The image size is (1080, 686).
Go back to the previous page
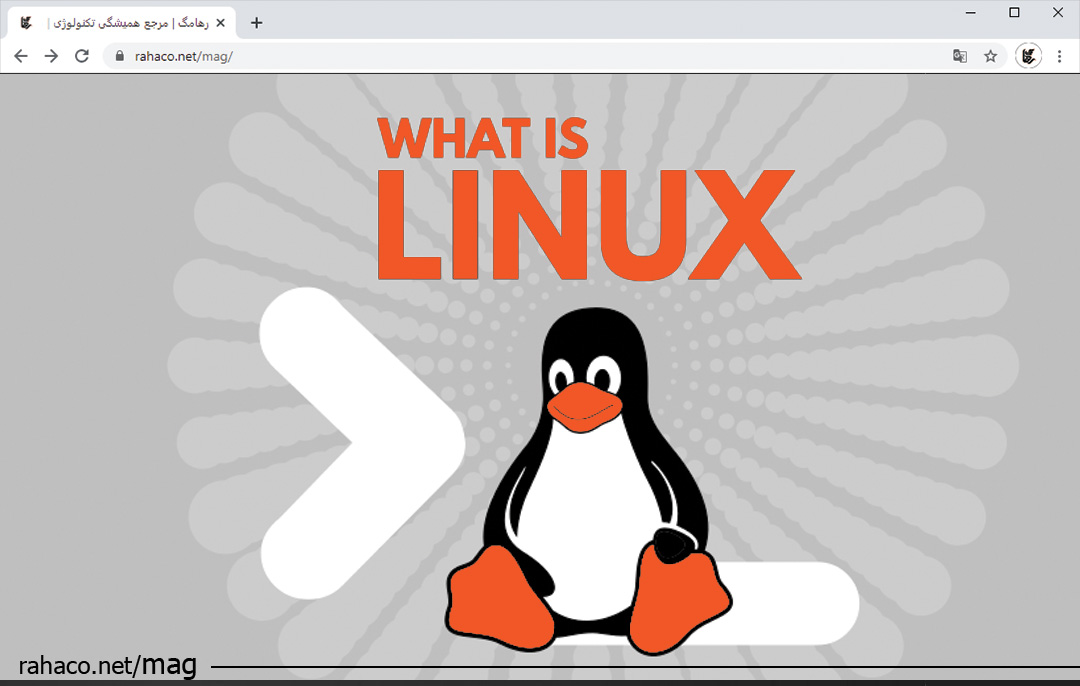[20, 56]
